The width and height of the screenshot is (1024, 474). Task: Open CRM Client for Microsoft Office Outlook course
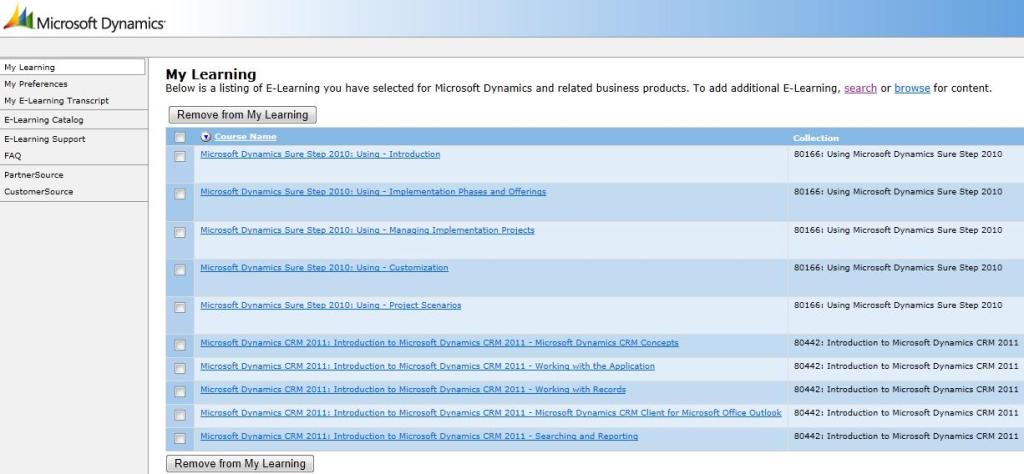coord(490,413)
